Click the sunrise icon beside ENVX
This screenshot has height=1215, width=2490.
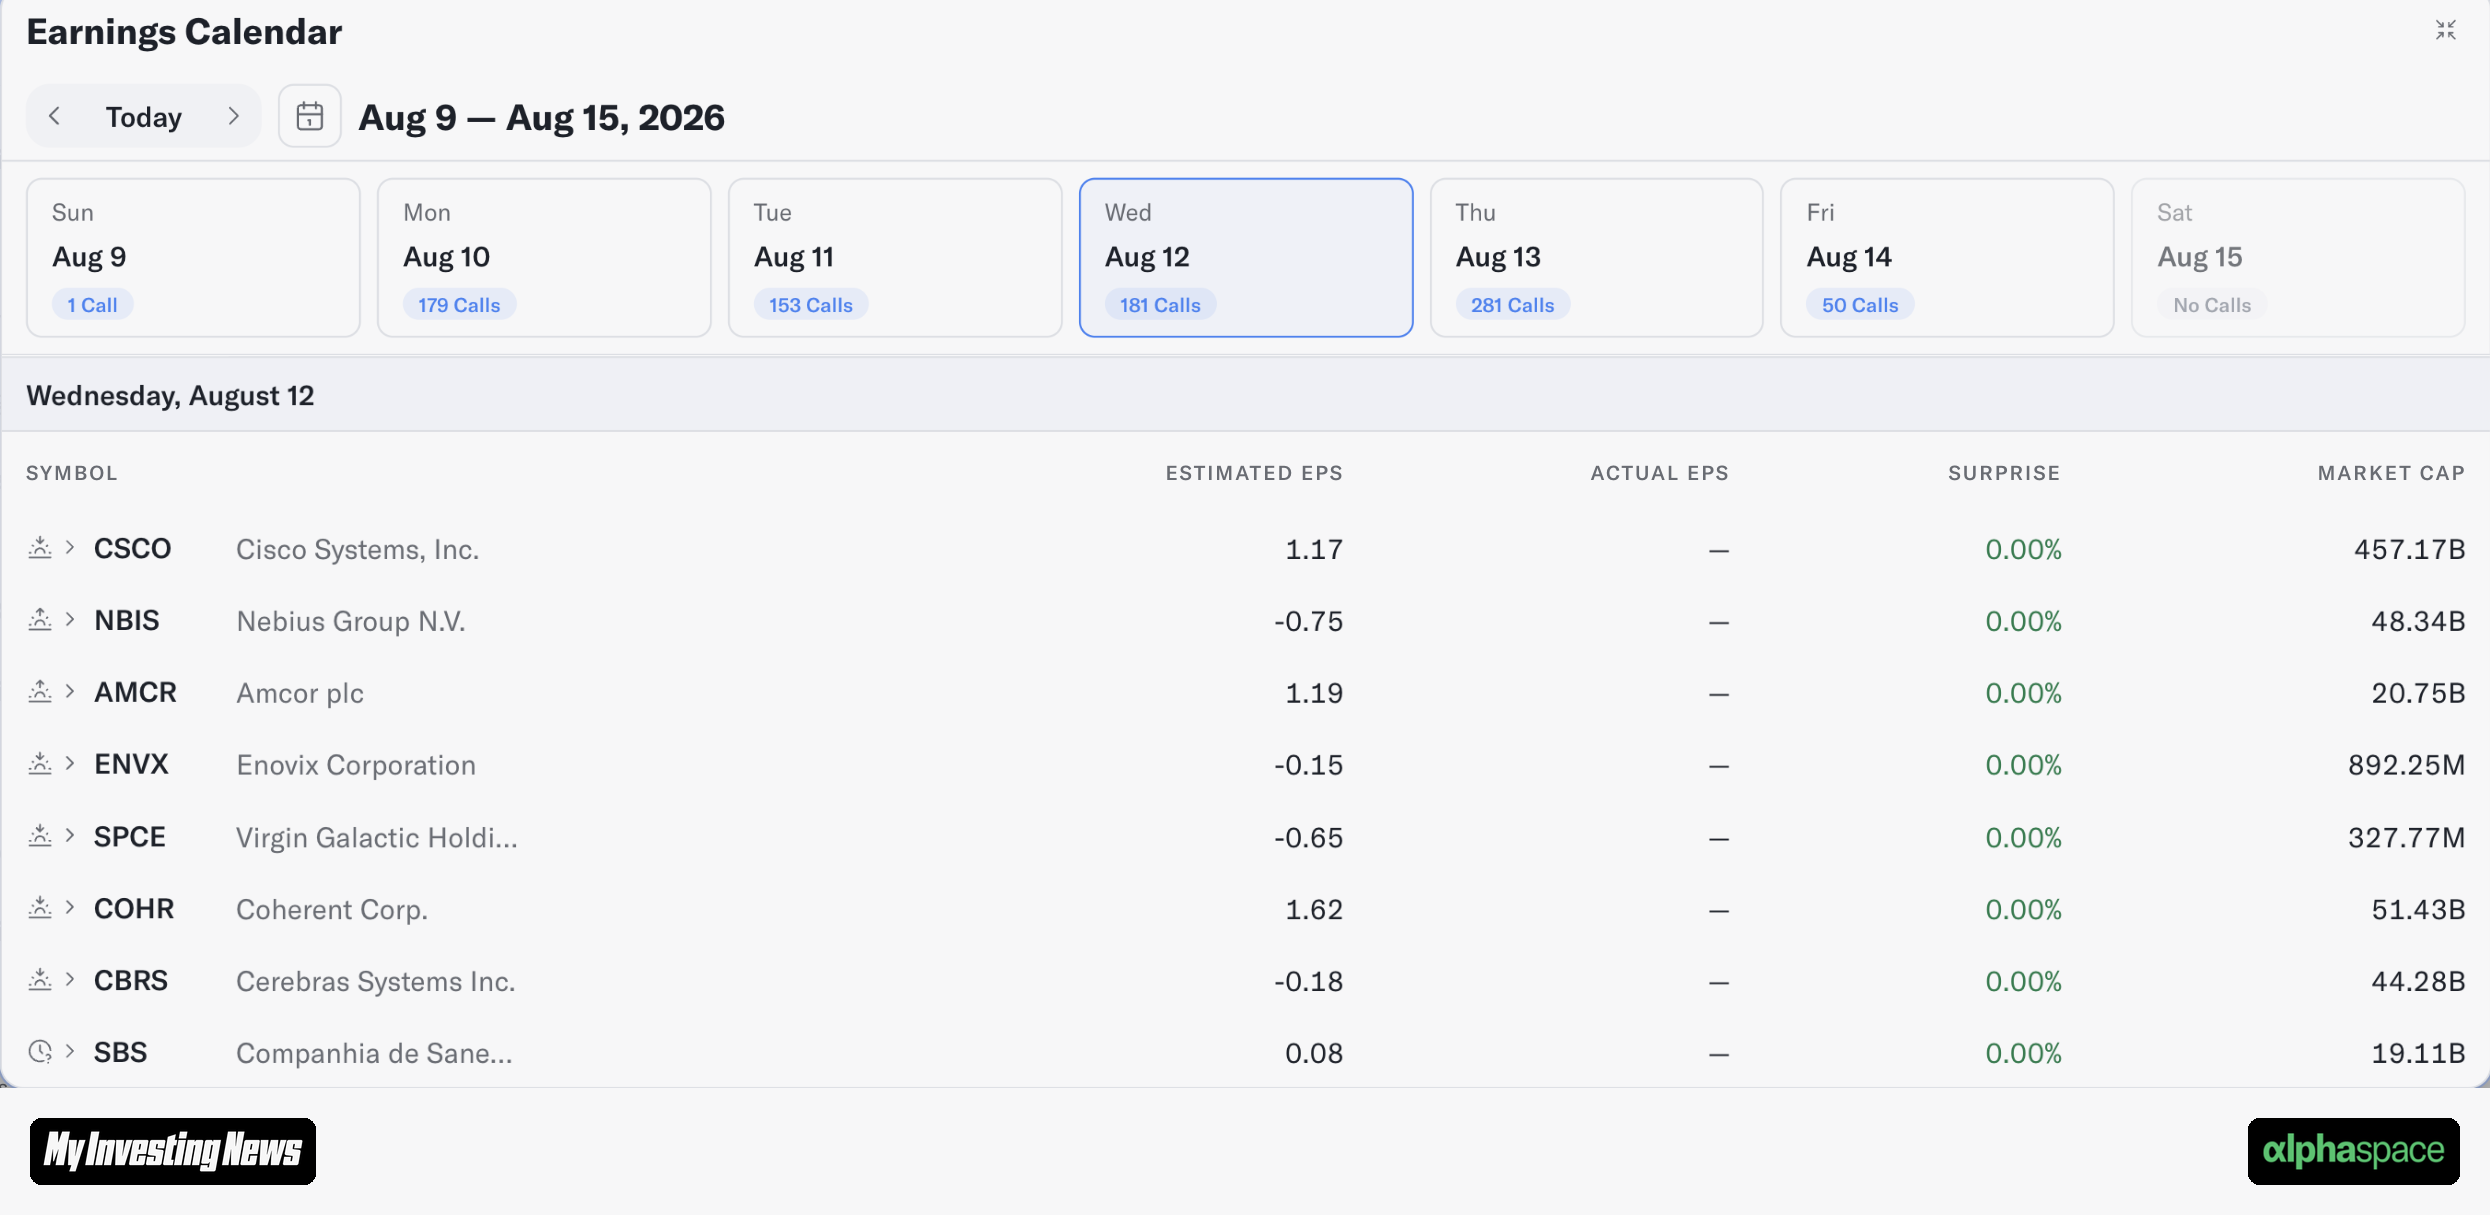(x=40, y=764)
